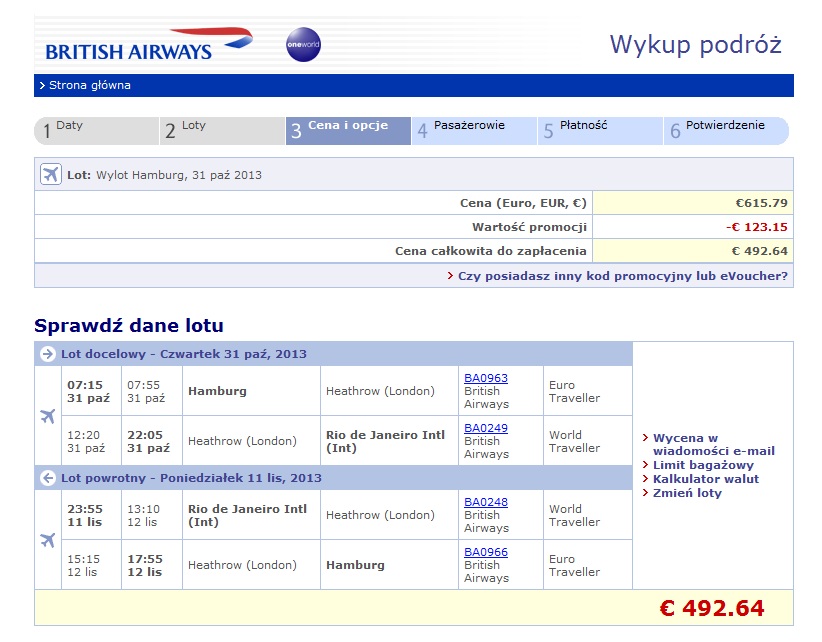Screen dimensions: 822x642
Task: Click the 07:15 31 paź departure time
Action: pyautogui.click(x=88, y=391)
